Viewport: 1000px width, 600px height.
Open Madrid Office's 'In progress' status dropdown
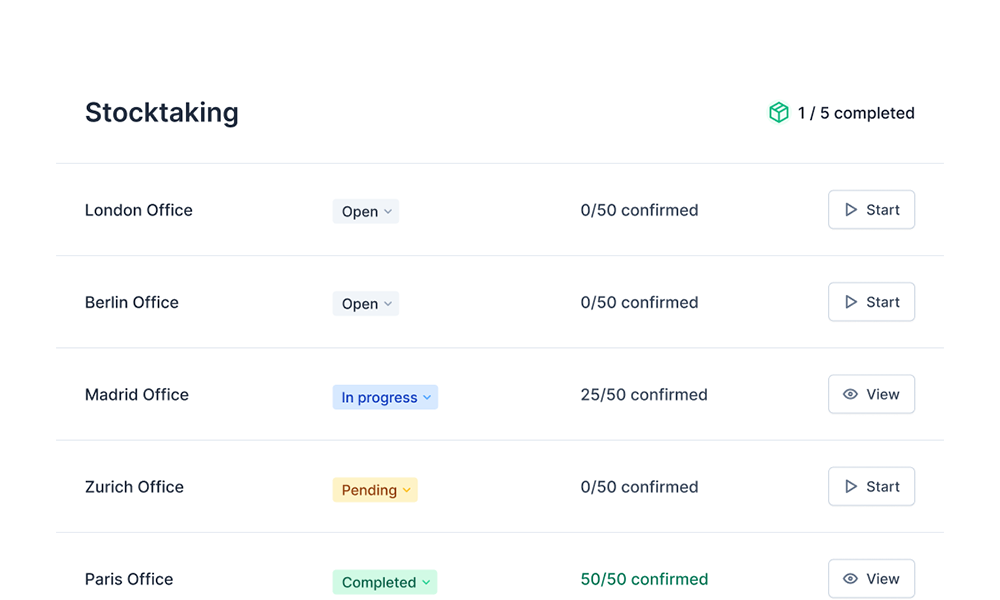pos(385,397)
